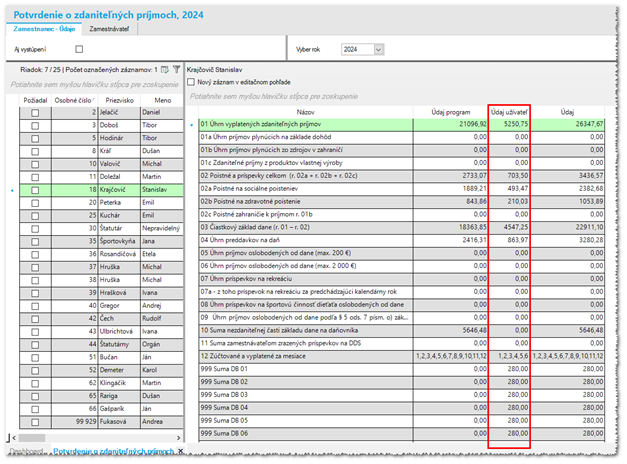Click total value 26347,67 in Údaj column
Screen dimensions: 627x464
[567, 125]
